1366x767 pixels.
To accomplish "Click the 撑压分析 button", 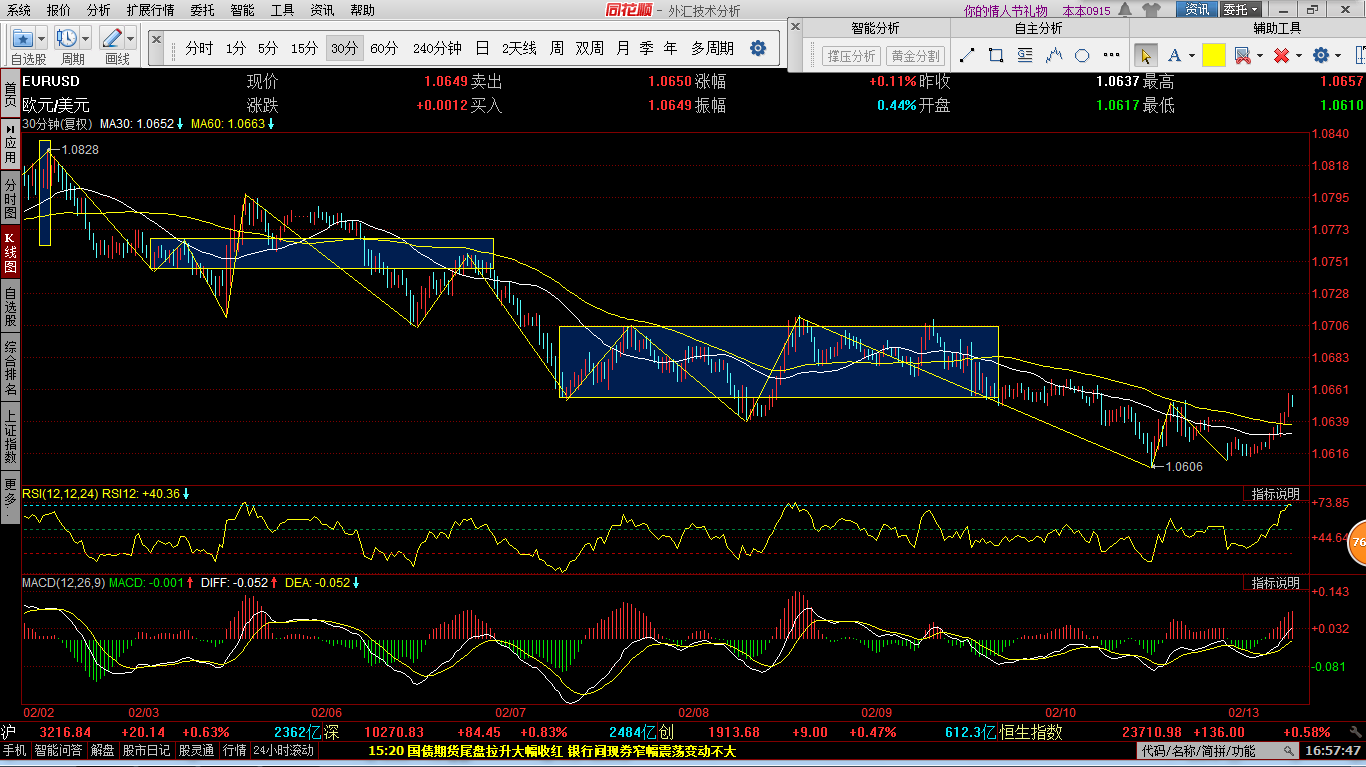I will (851, 56).
